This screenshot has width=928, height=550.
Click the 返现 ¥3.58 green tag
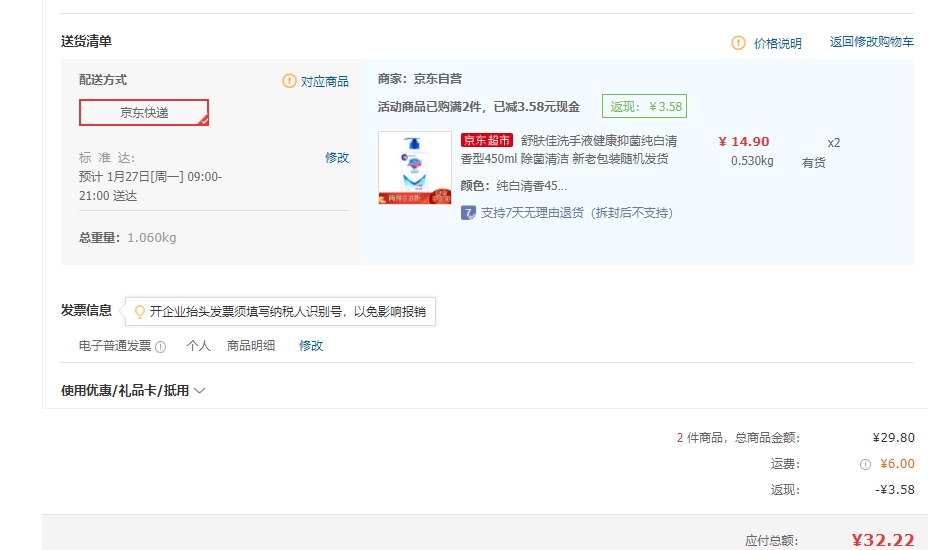coord(645,107)
